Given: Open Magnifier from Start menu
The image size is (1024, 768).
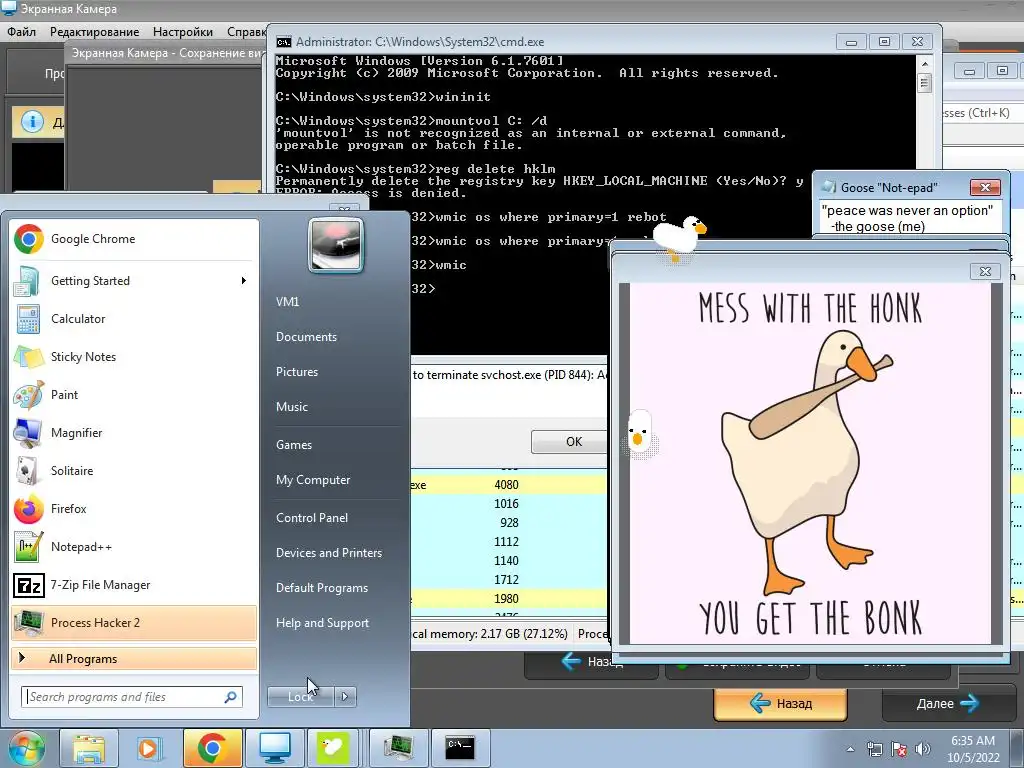Looking at the screenshot, I should coord(134,432).
